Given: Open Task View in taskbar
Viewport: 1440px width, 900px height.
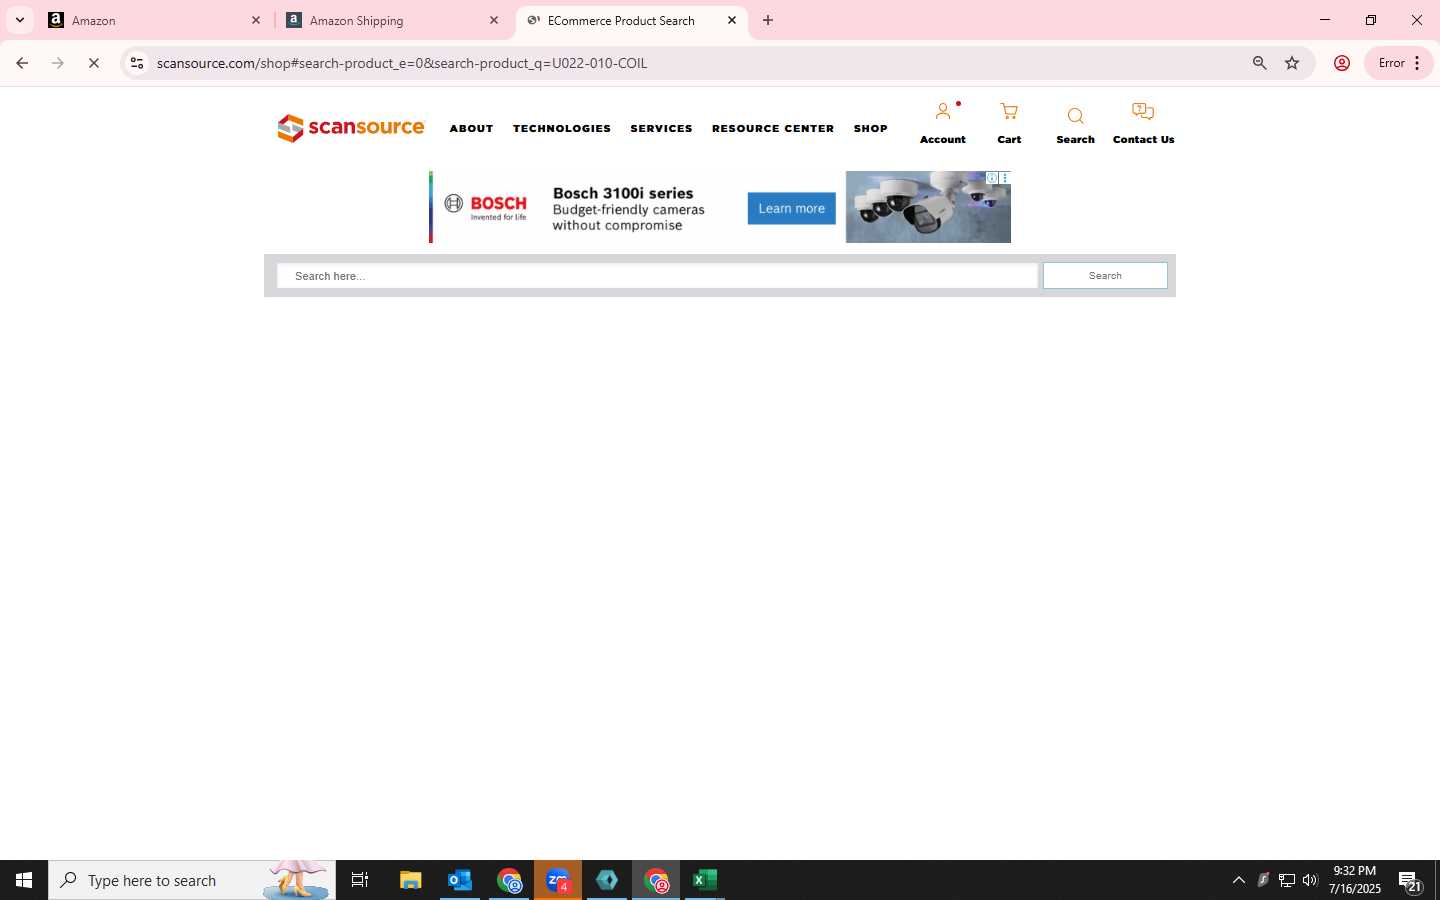Looking at the screenshot, I should (360, 880).
